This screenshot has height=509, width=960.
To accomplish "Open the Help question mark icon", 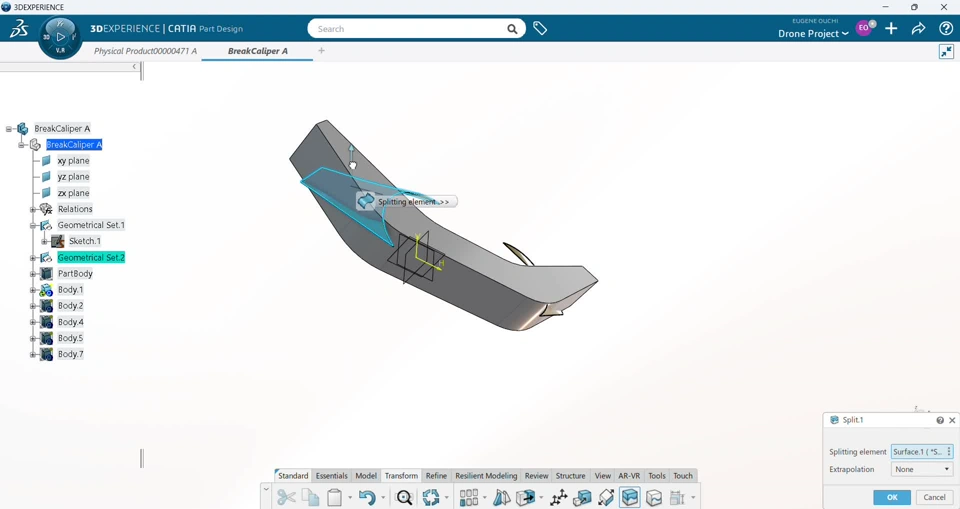I will click(945, 28).
